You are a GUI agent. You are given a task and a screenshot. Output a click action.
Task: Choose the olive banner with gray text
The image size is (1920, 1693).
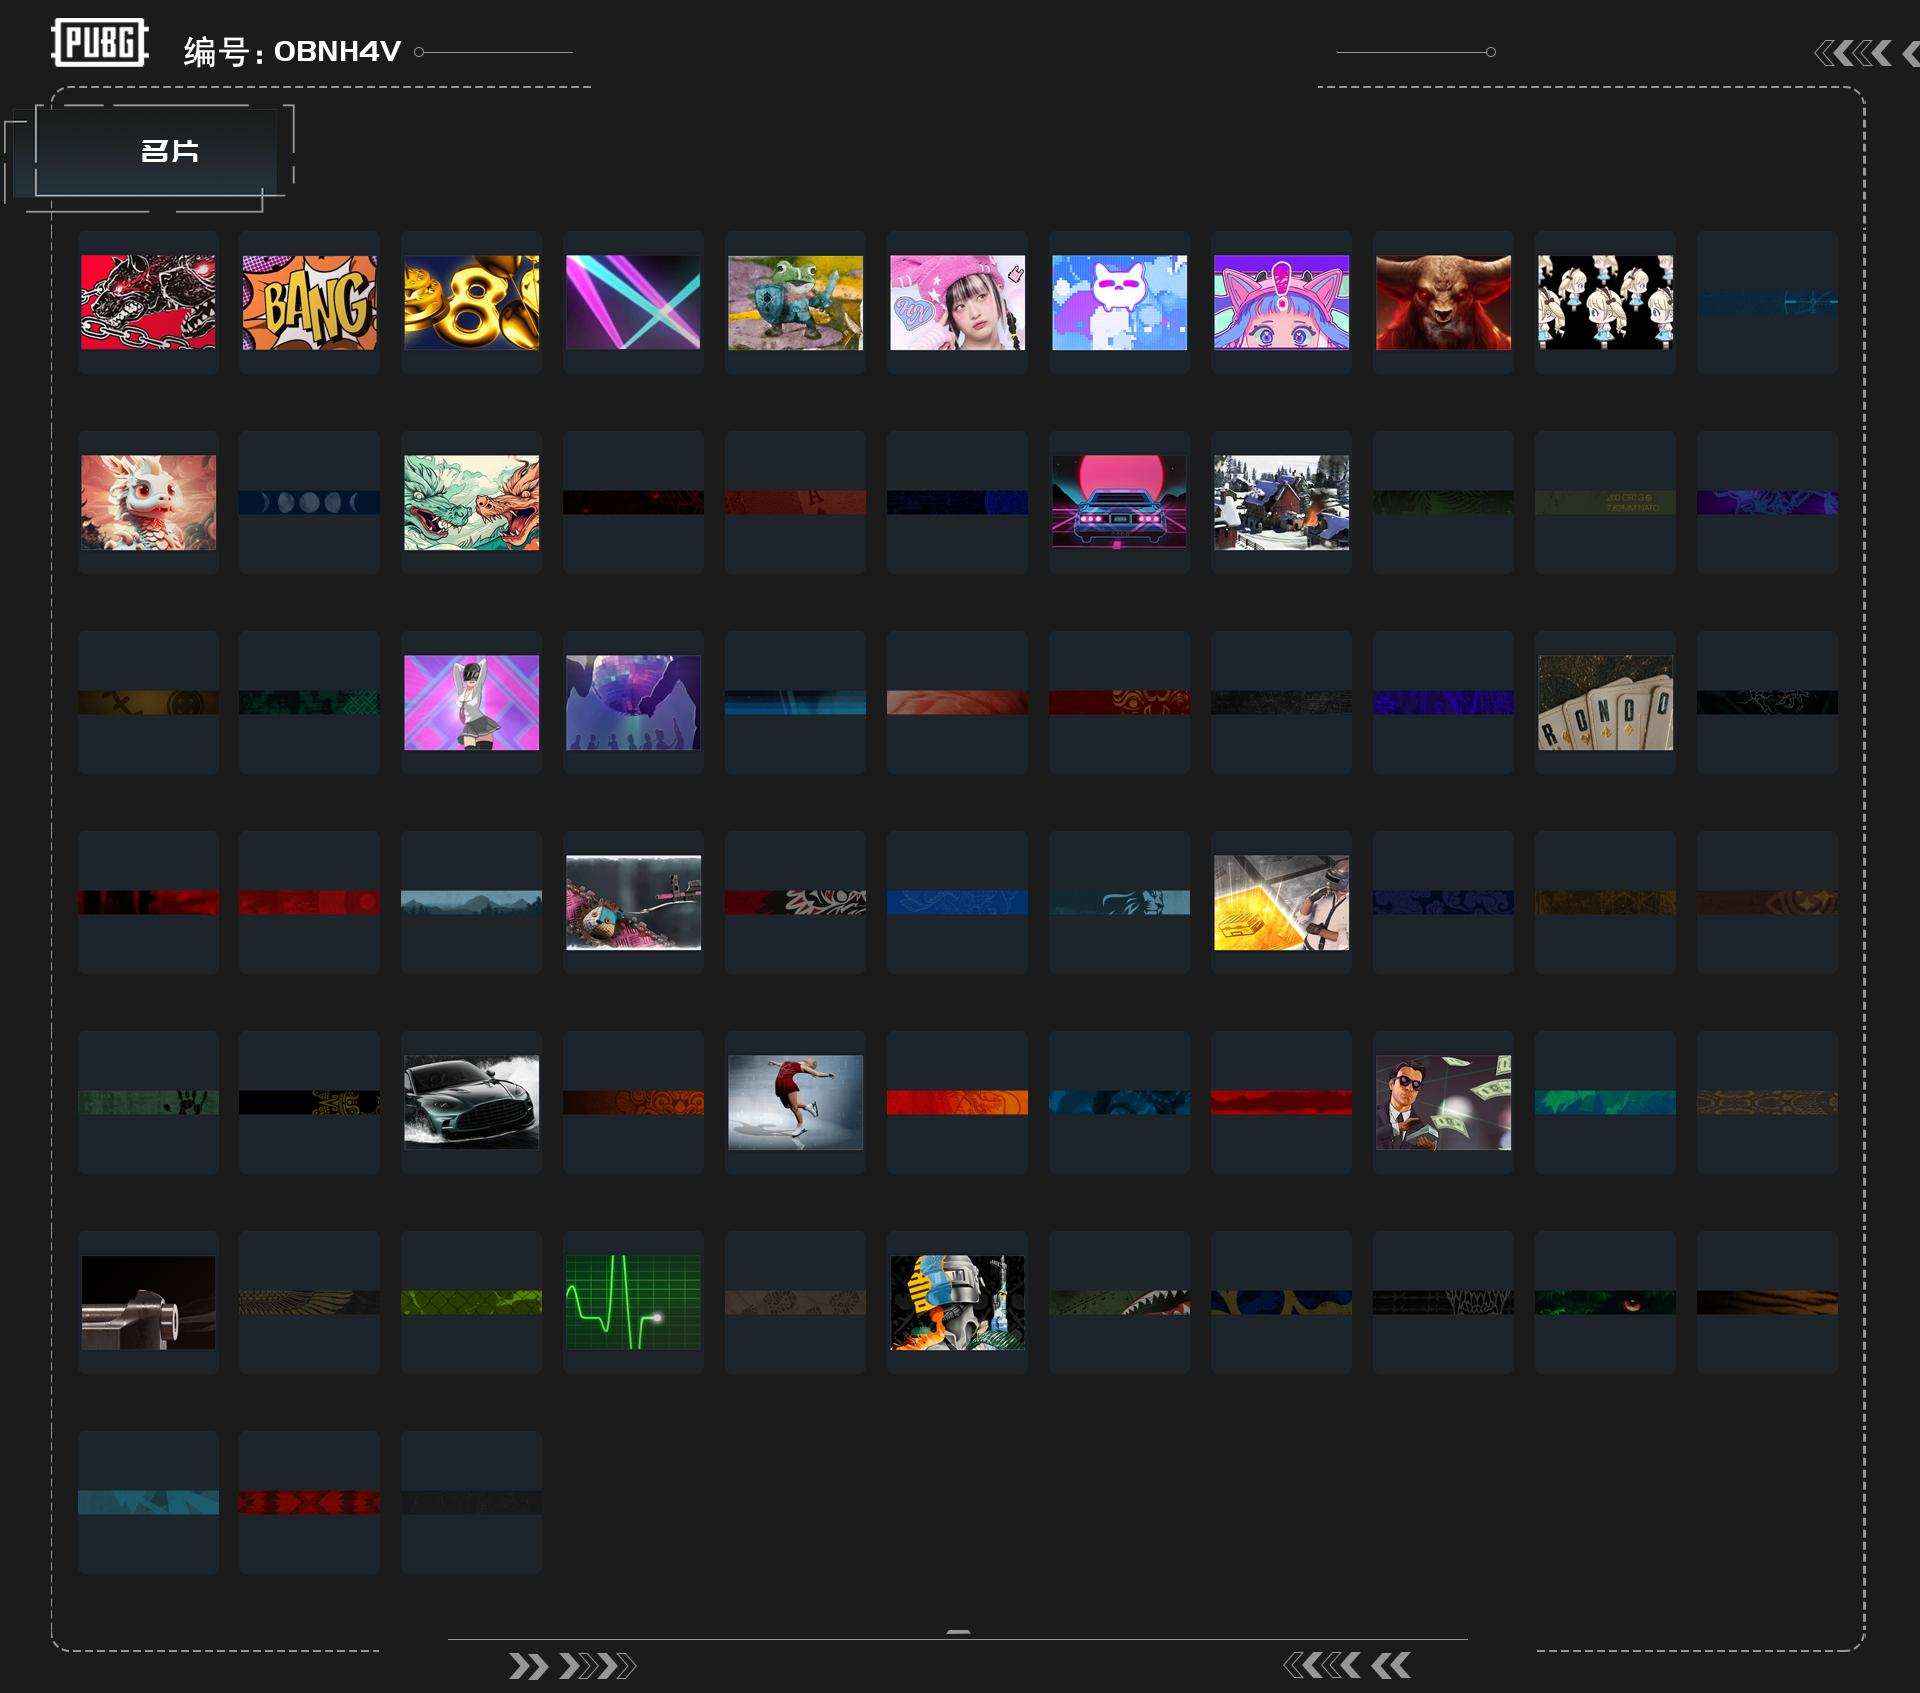1606,502
